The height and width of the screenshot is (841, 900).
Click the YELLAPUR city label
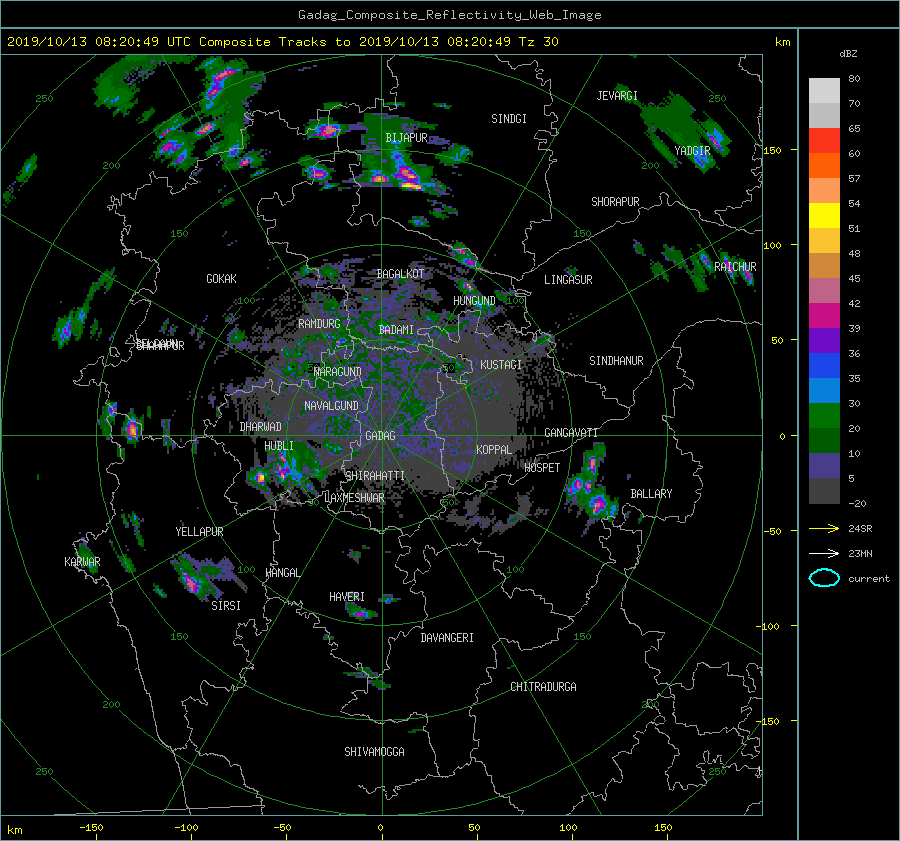[x=199, y=532]
